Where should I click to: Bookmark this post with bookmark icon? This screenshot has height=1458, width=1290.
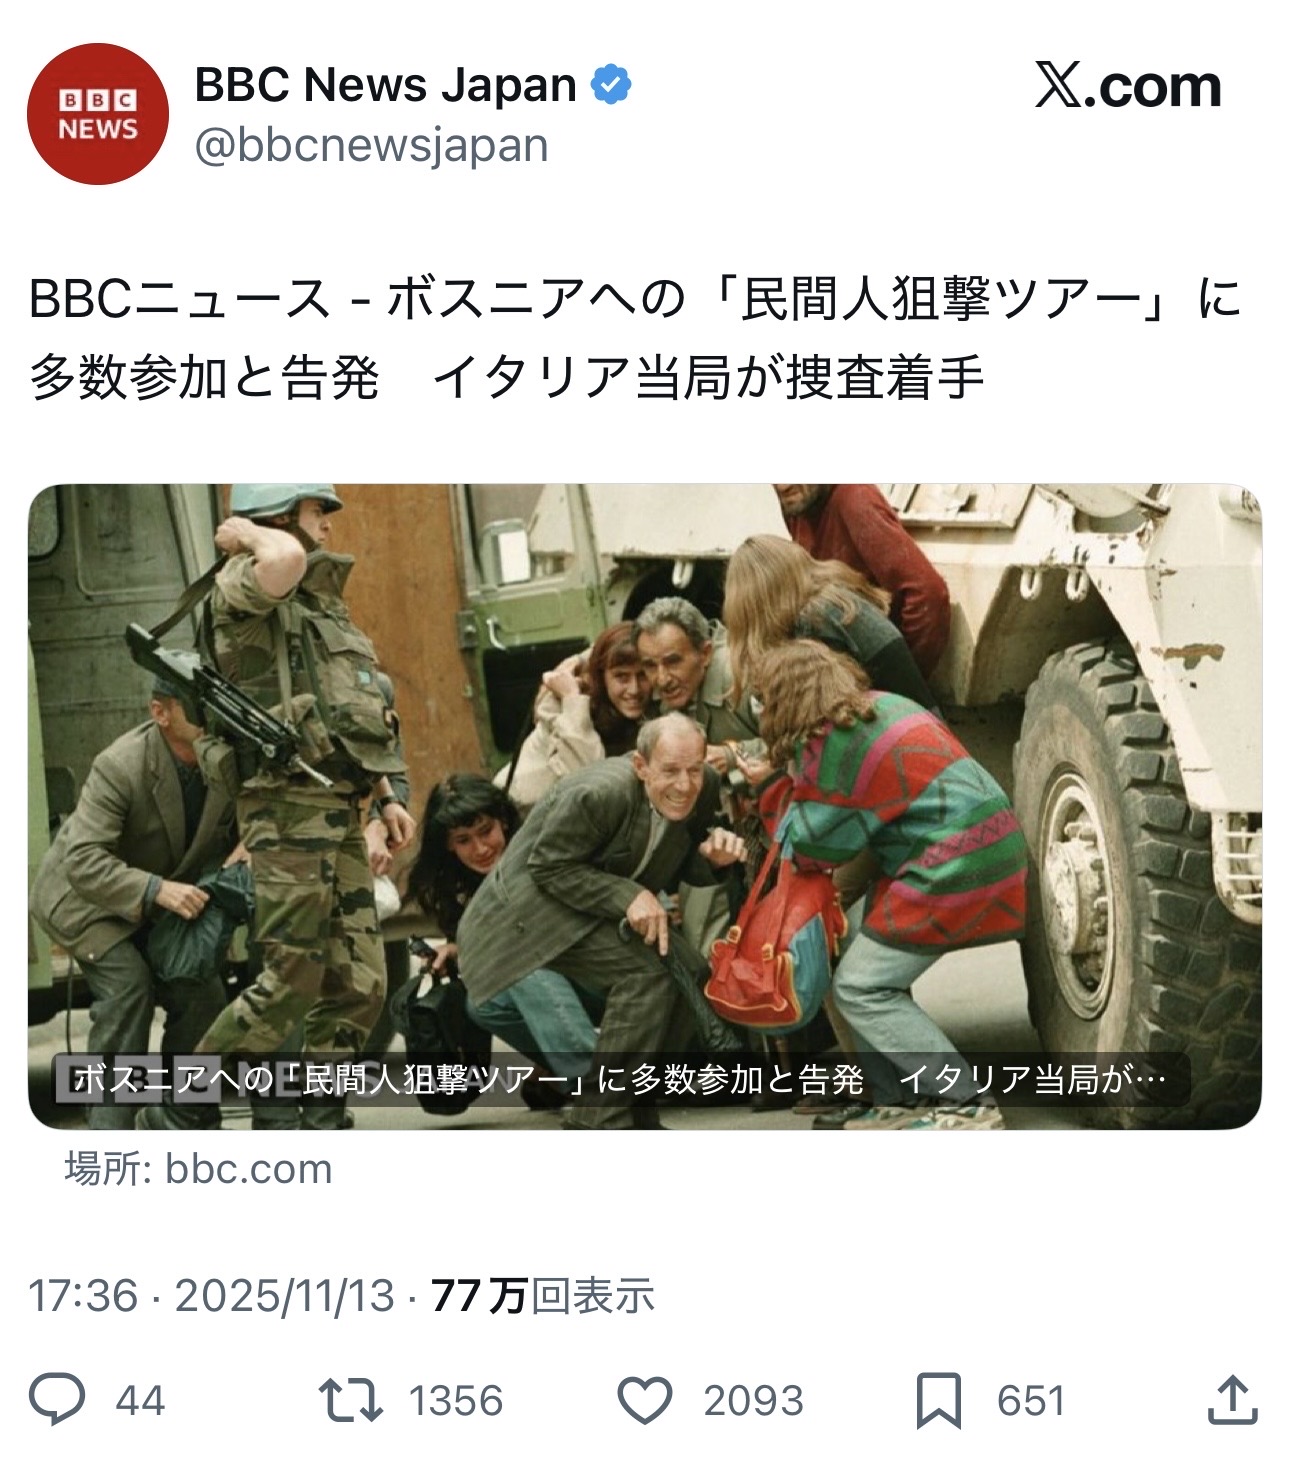pyautogui.click(x=939, y=1400)
